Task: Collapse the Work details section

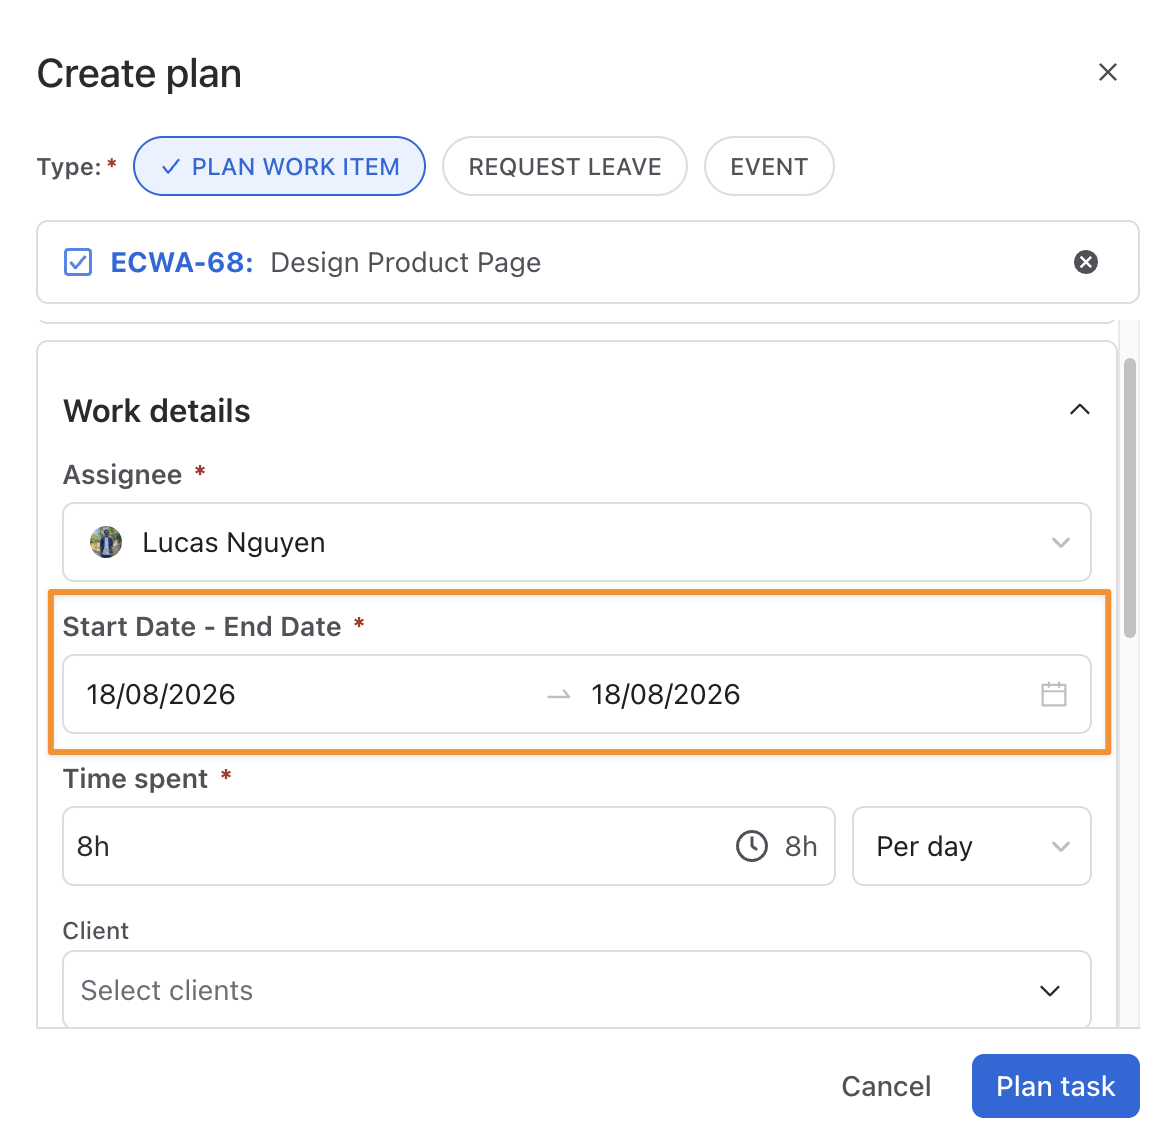Action: click(x=1079, y=410)
